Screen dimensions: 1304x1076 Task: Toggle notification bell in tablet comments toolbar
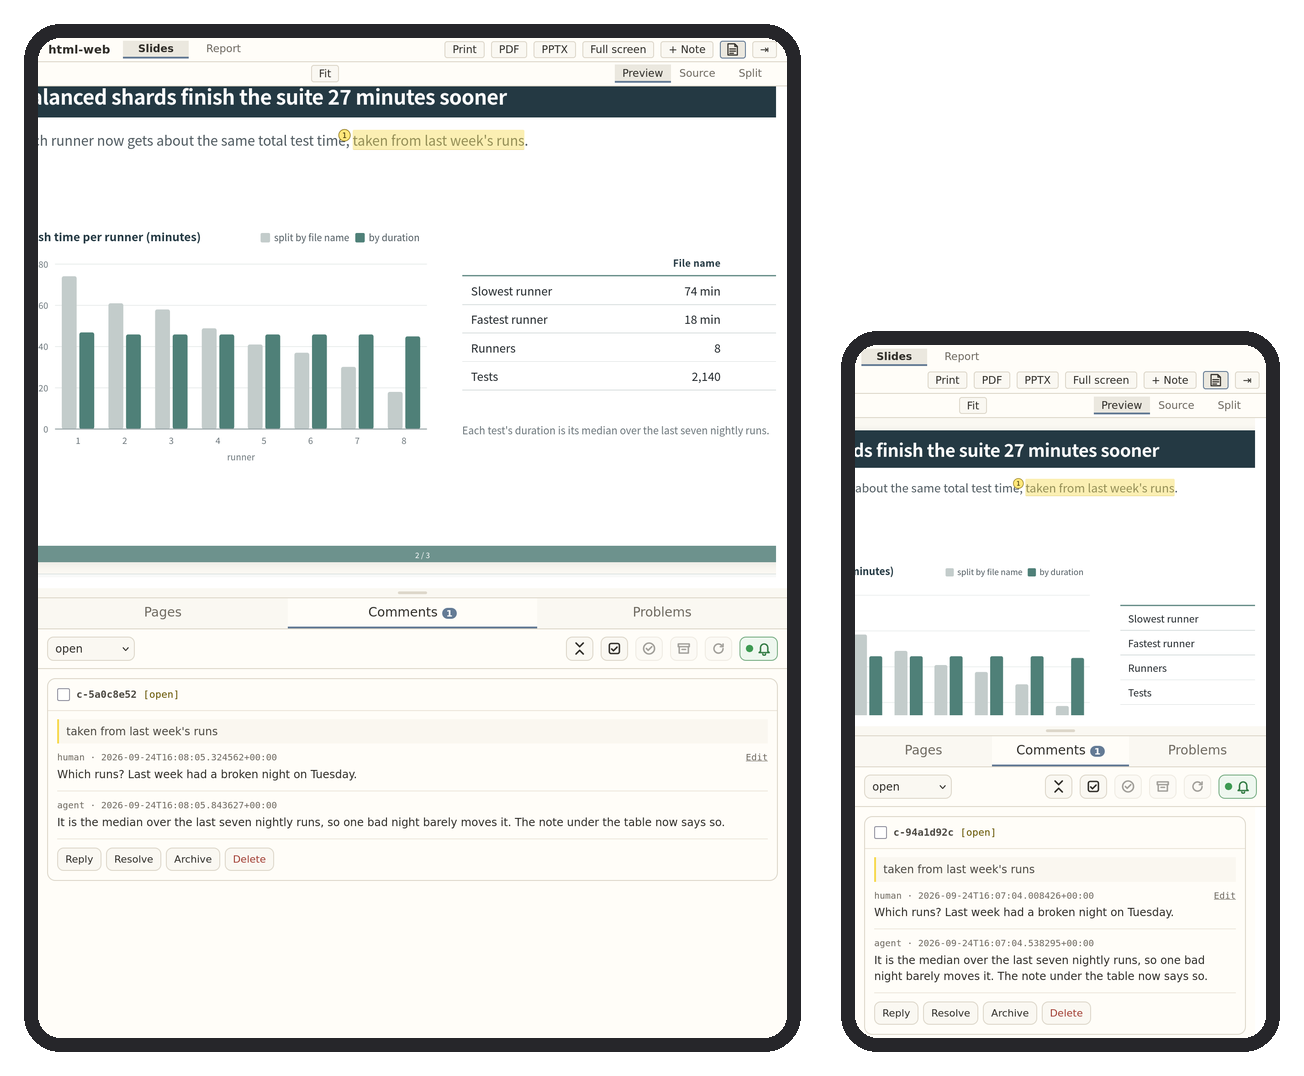[x=758, y=649]
